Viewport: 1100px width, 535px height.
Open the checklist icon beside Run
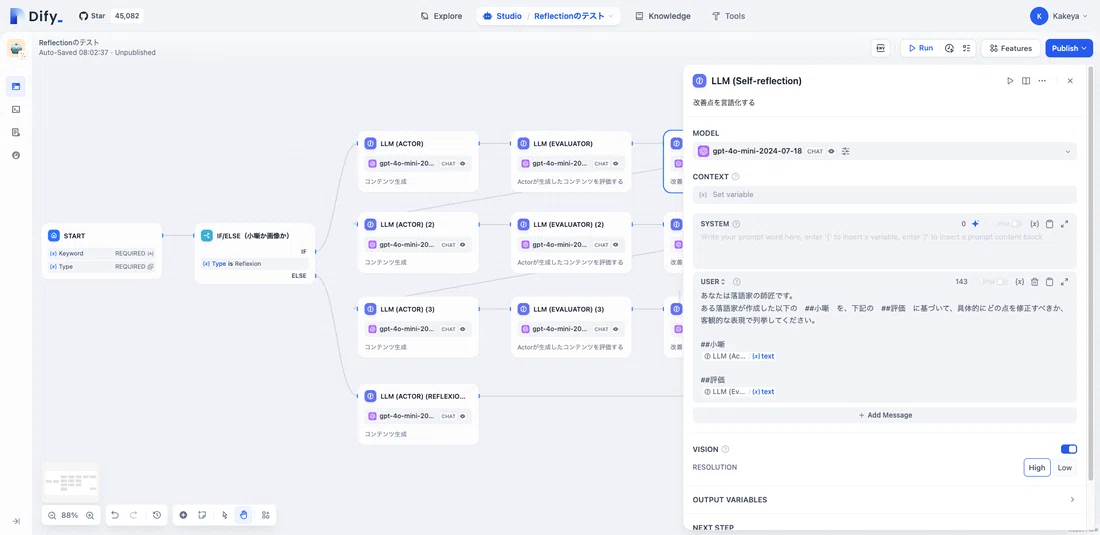coord(966,48)
